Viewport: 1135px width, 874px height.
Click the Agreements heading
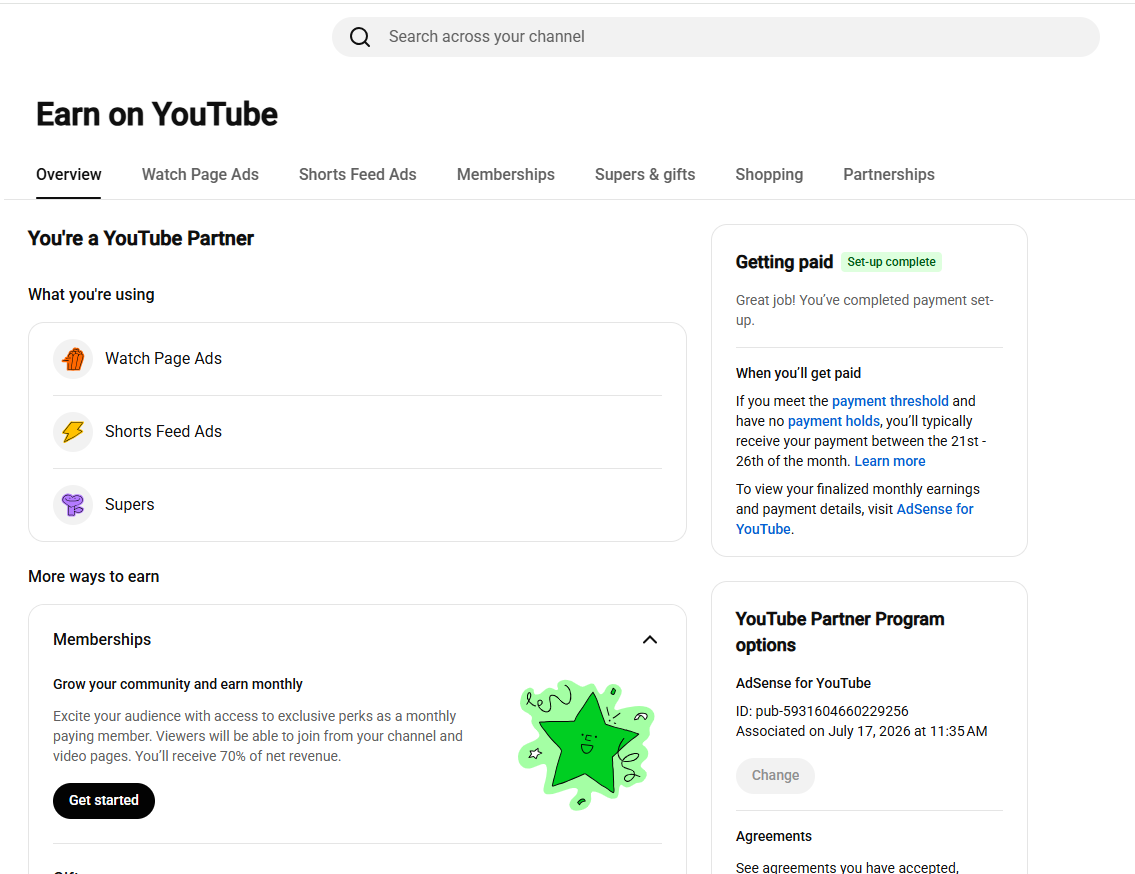(773, 836)
